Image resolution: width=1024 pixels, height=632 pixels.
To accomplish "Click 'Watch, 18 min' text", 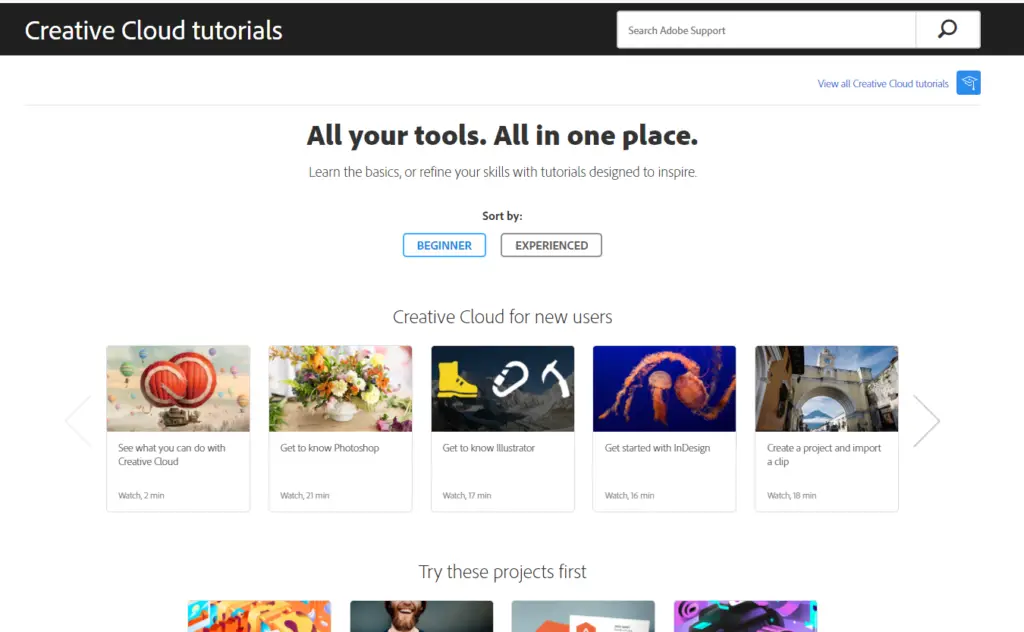I will pos(792,496).
